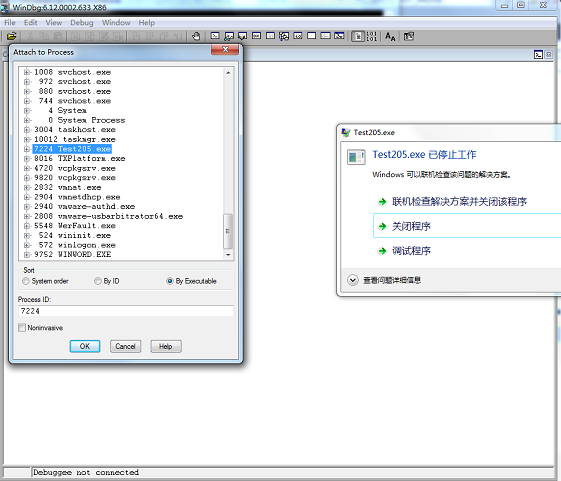This screenshot has height=481, width=561.
Task: Expand the 5548 WerFault.exe tree node
Action: point(27,226)
